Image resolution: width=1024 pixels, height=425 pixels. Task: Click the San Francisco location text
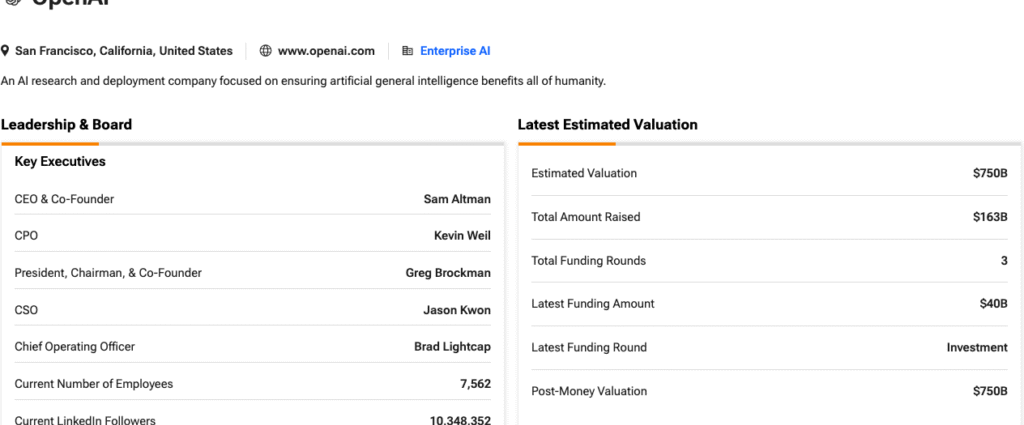pyautogui.click(x=123, y=51)
